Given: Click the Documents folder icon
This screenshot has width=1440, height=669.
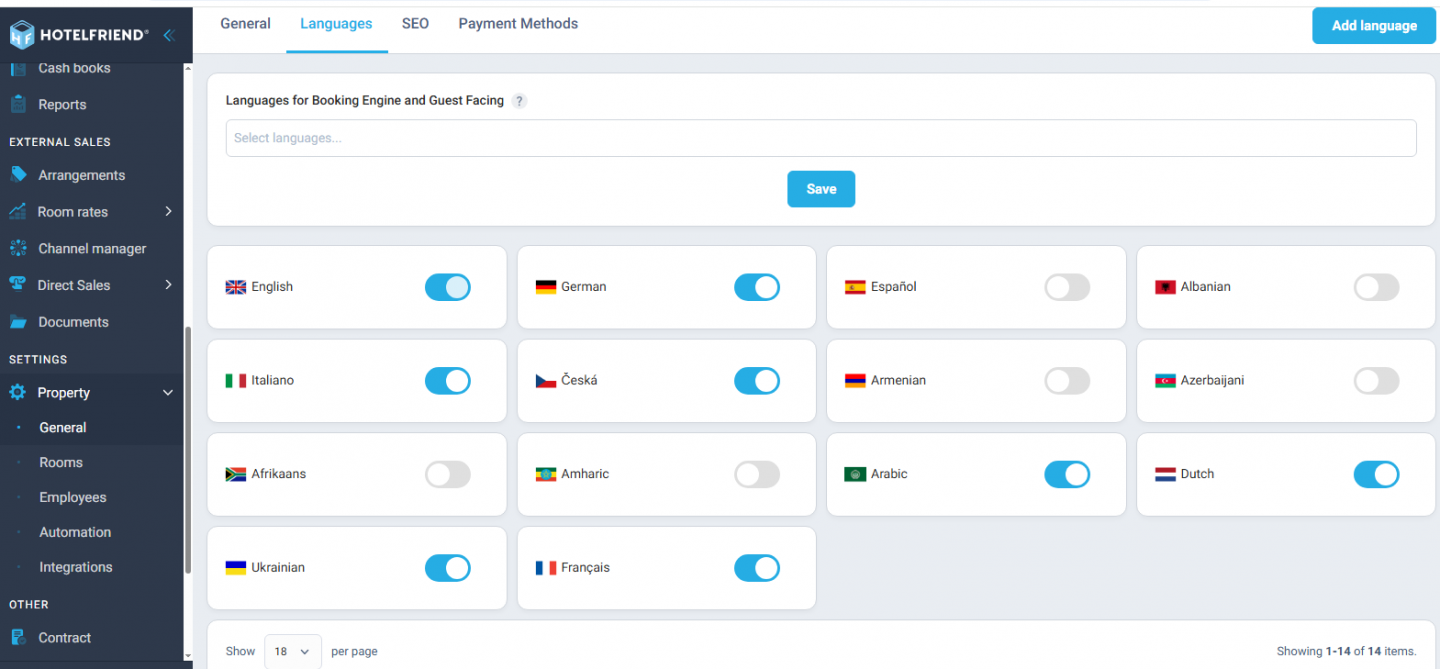Looking at the screenshot, I should (x=18, y=322).
